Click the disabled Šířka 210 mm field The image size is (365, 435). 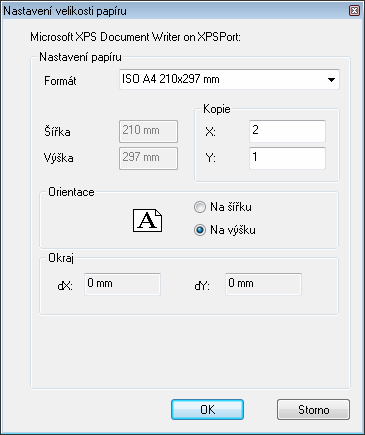click(148, 131)
